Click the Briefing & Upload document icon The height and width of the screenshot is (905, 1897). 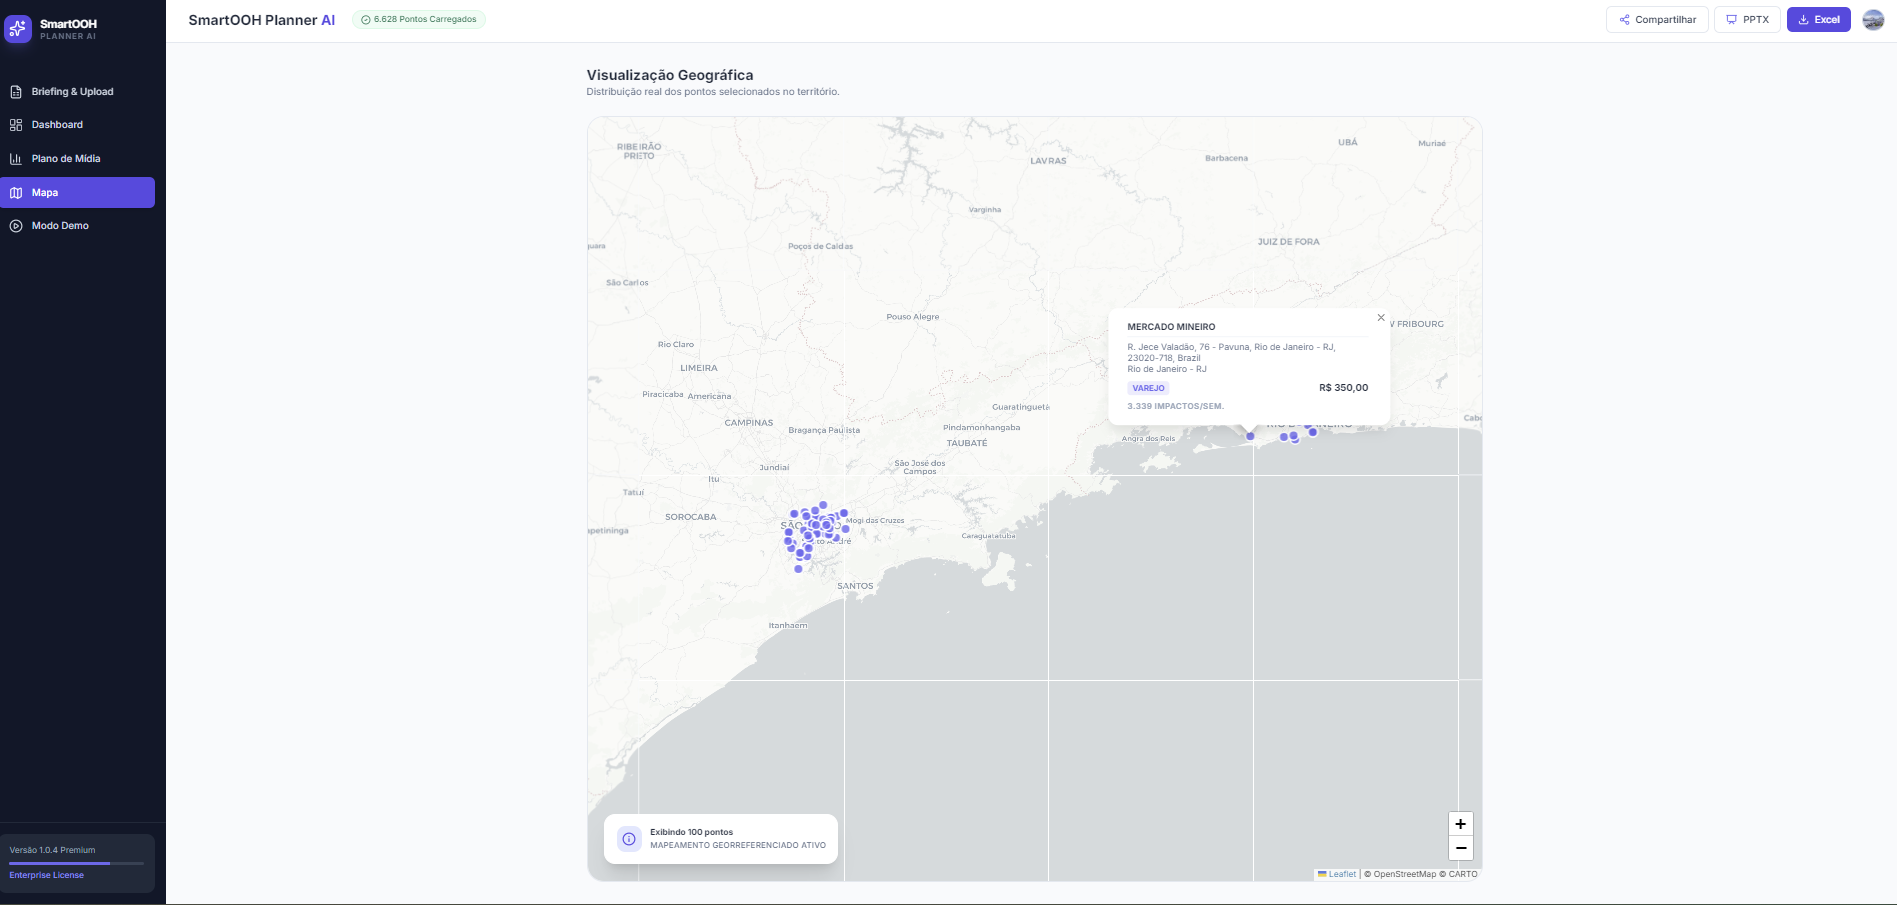pos(16,92)
